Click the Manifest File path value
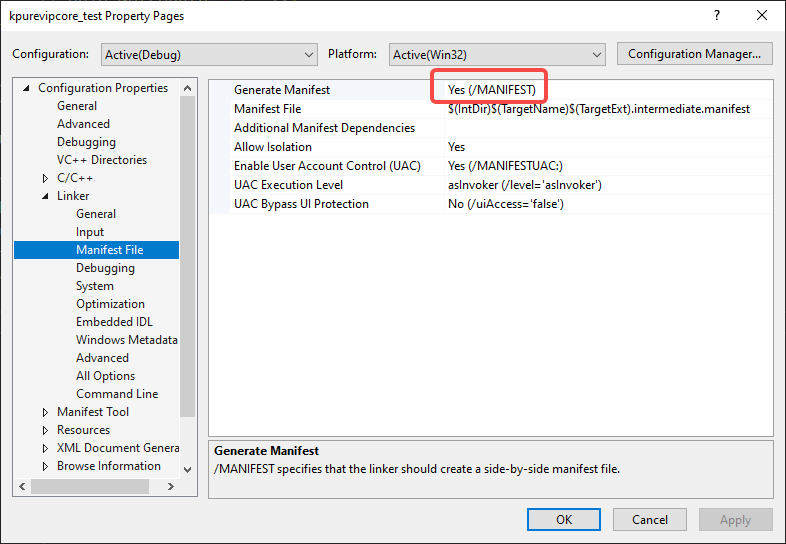 (x=600, y=109)
